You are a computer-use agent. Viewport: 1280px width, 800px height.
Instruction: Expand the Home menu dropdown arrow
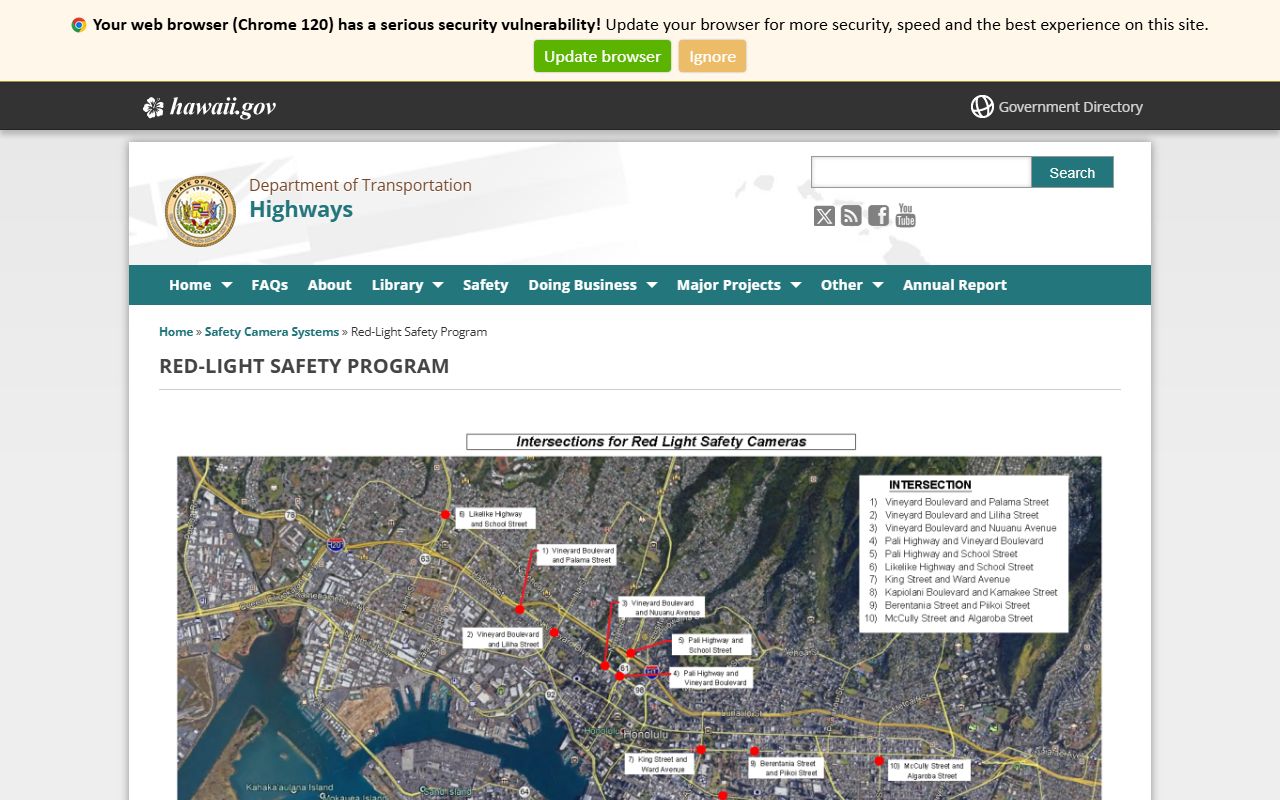tap(227, 285)
